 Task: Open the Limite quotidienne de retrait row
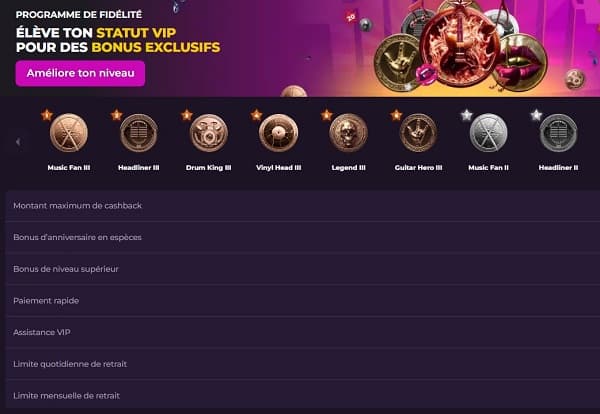pyautogui.click(x=303, y=364)
